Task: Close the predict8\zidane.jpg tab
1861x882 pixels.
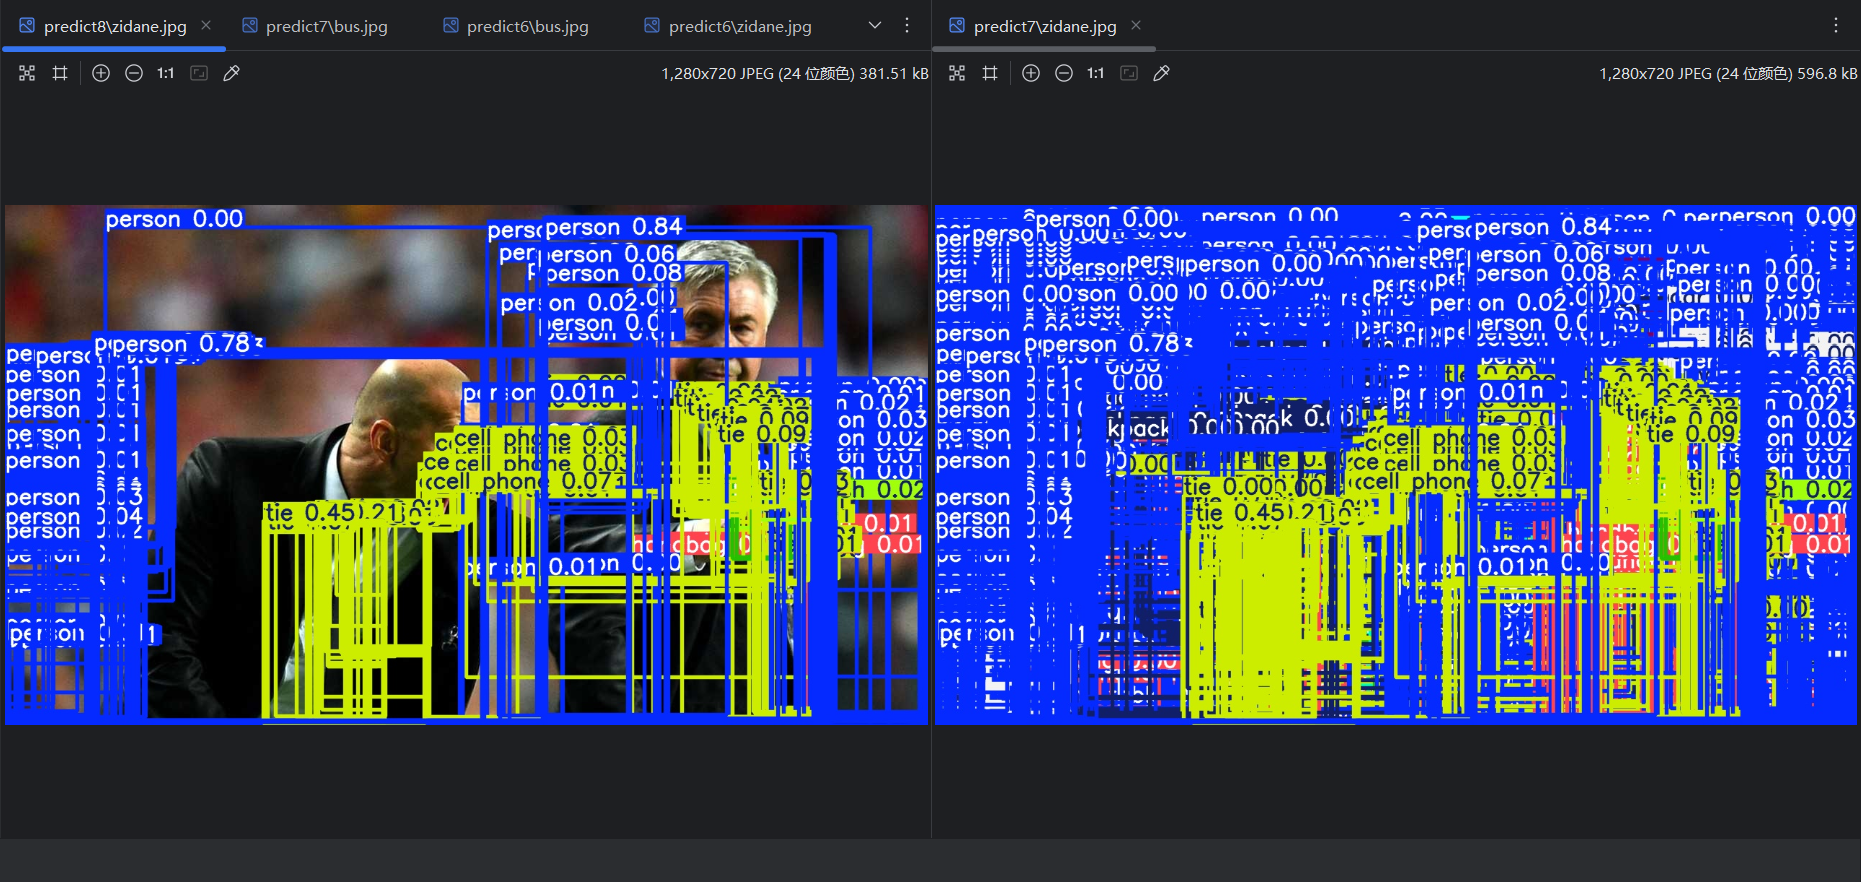Action: pos(206,25)
